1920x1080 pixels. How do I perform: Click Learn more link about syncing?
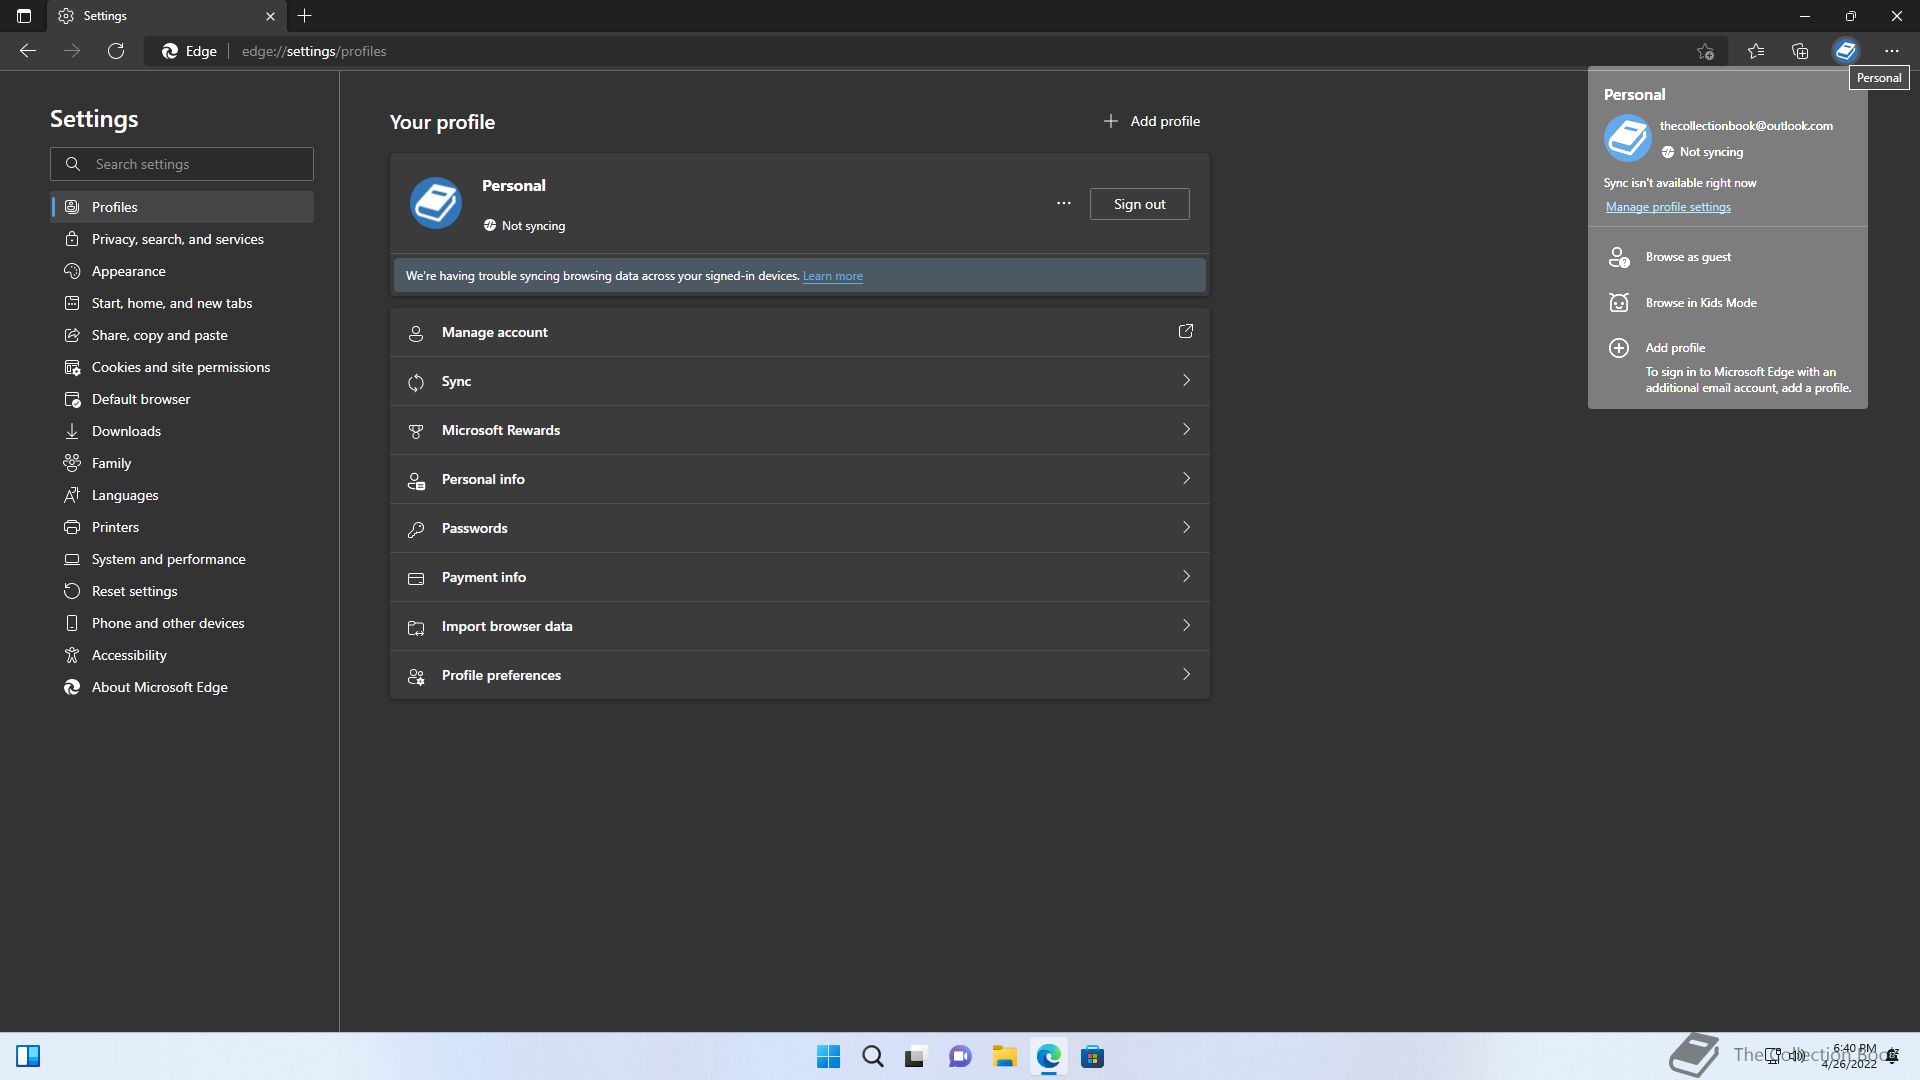coord(832,276)
